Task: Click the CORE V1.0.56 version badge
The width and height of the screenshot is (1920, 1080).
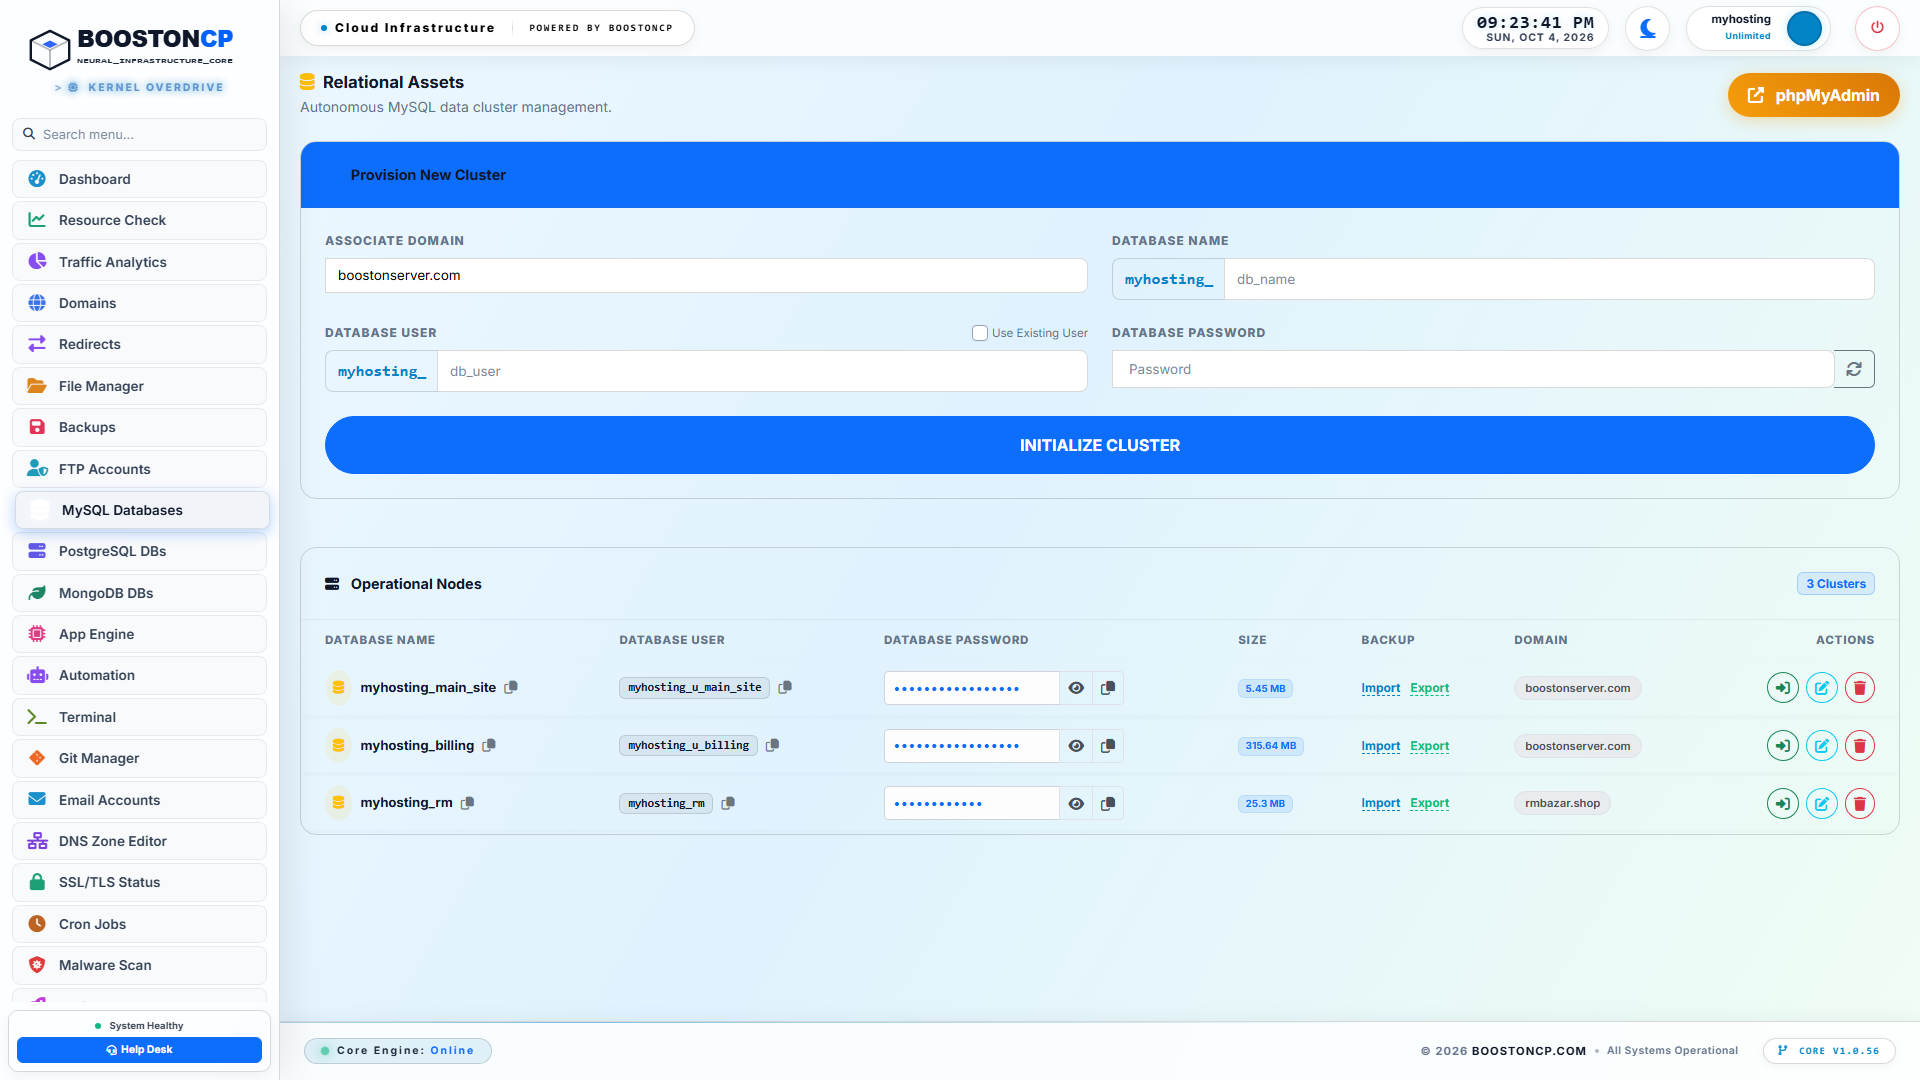Action: pos(1829,1051)
